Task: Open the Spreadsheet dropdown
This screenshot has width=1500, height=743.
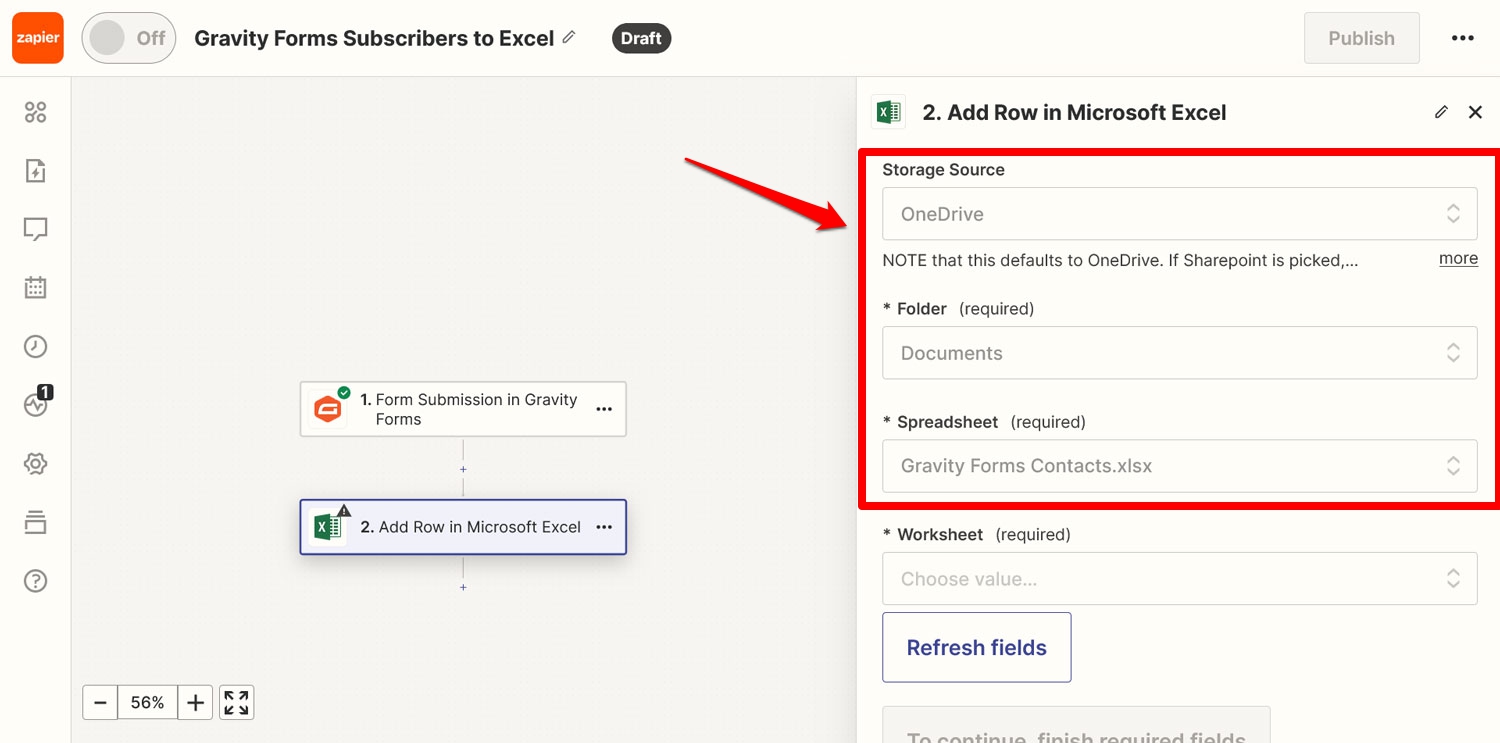Action: pyautogui.click(x=1180, y=466)
